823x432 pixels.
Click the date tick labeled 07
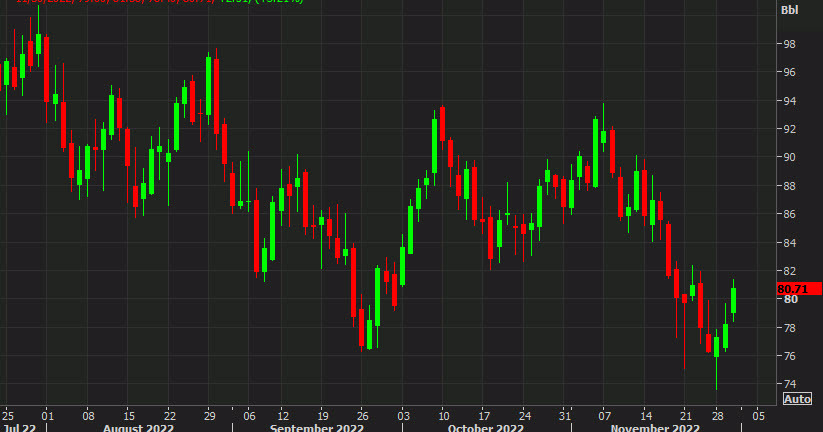605,416
